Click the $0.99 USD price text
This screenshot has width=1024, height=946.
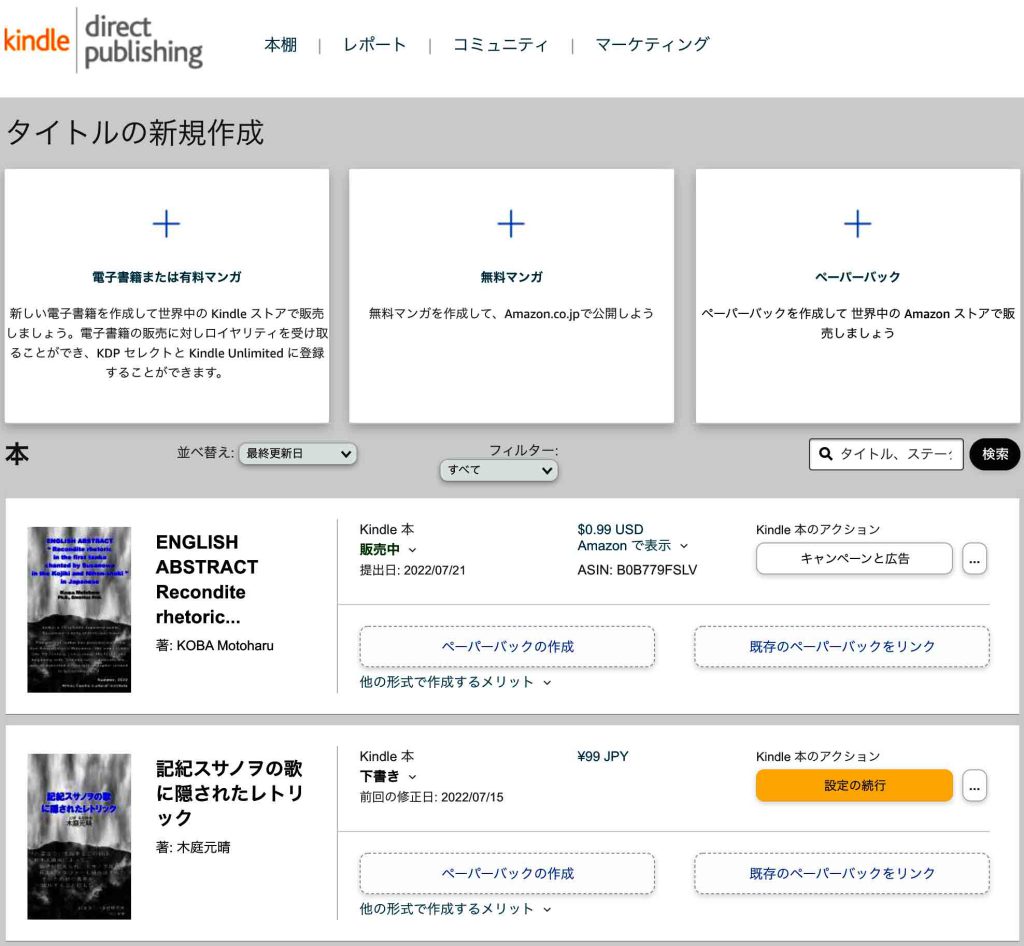coord(610,529)
